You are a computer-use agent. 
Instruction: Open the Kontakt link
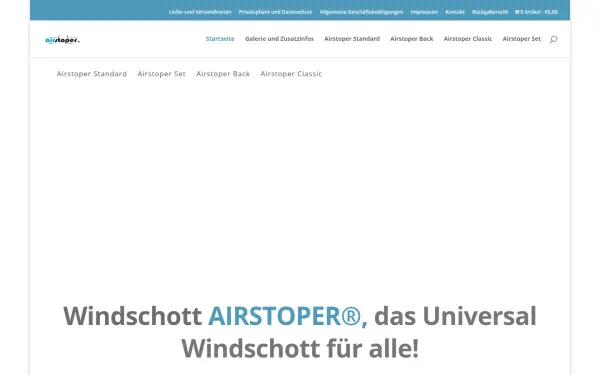(x=455, y=12)
